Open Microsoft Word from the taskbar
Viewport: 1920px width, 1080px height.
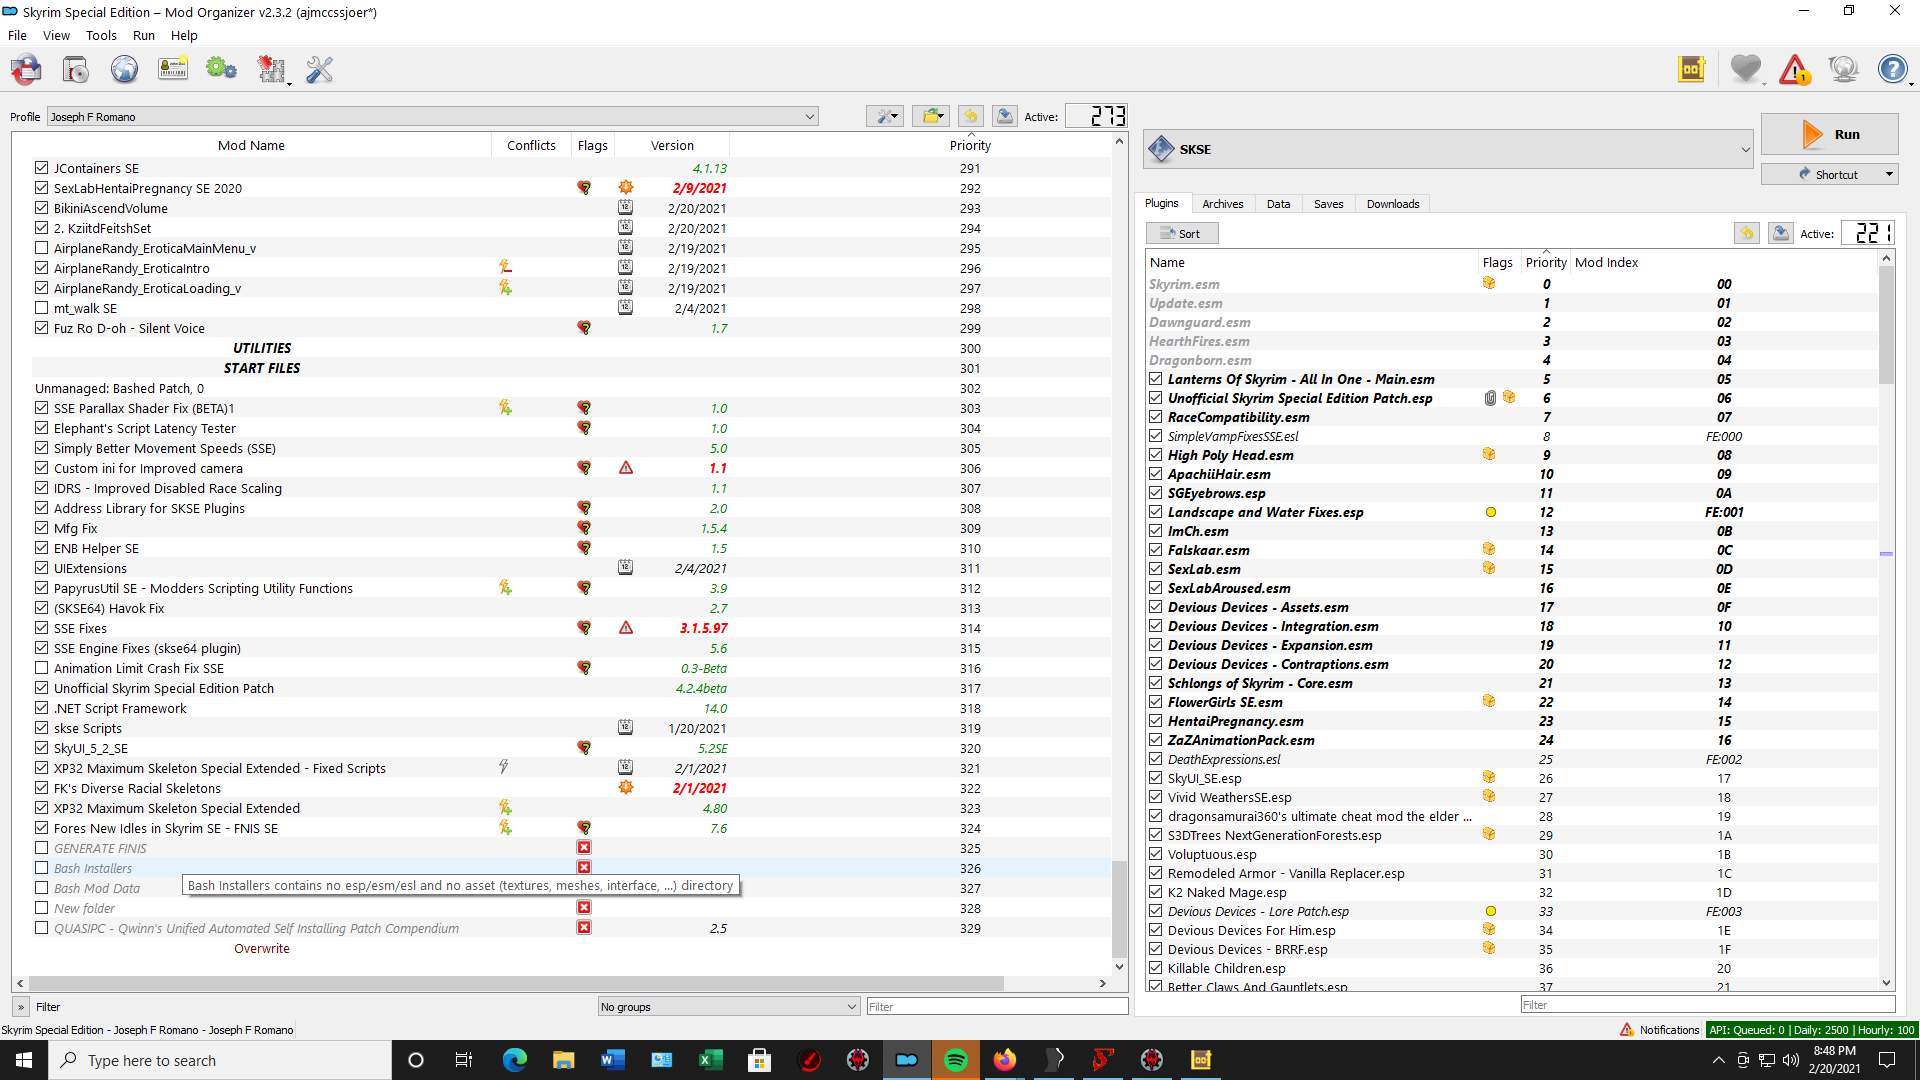(612, 1060)
